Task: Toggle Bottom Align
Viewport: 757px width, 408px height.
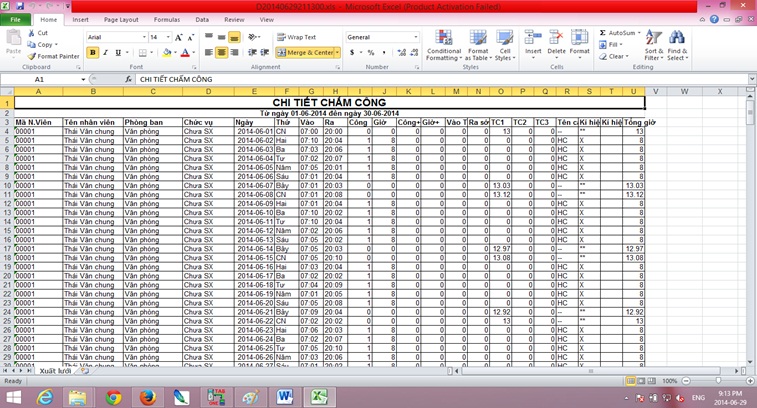Action: [234, 37]
